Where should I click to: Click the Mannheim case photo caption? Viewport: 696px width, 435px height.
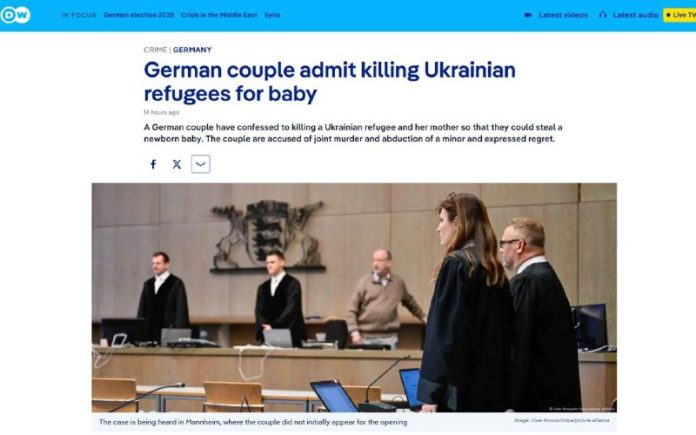pos(253,422)
